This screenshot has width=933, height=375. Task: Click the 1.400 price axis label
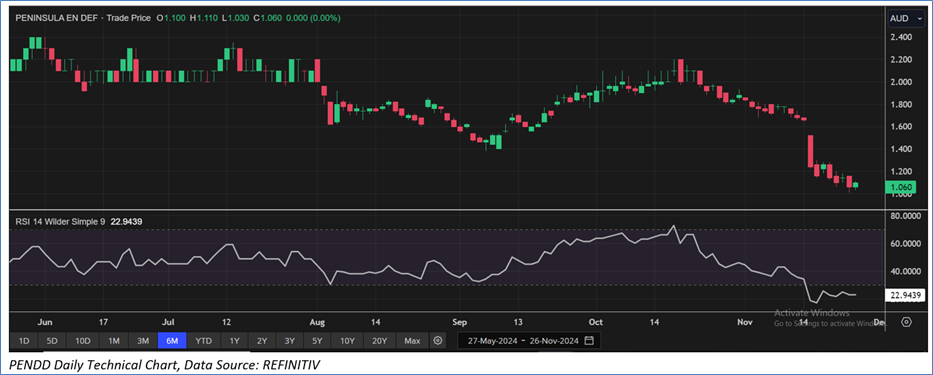pyautogui.click(x=901, y=149)
